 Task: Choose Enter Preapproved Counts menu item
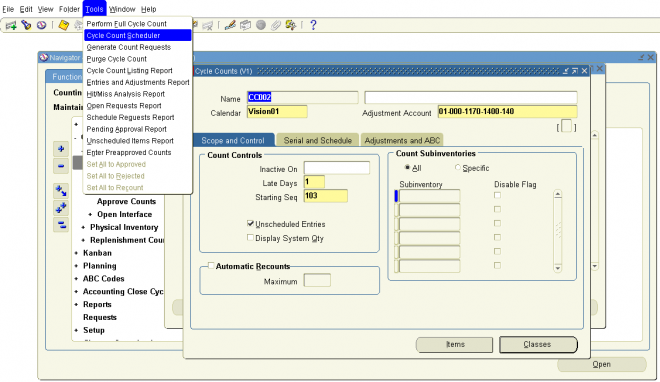[138, 152]
